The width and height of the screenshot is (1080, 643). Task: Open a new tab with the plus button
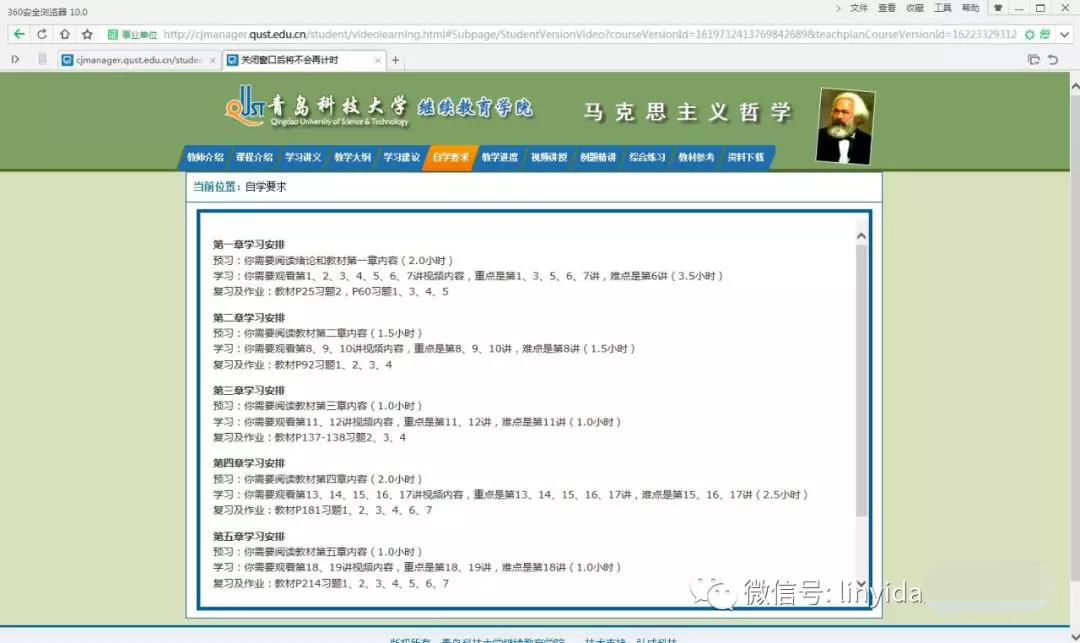[x=396, y=60]
